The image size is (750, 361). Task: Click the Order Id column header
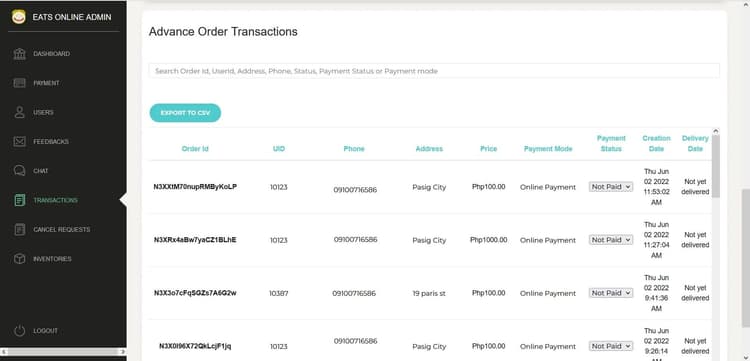pyautogui.click(x=195, y=149)
